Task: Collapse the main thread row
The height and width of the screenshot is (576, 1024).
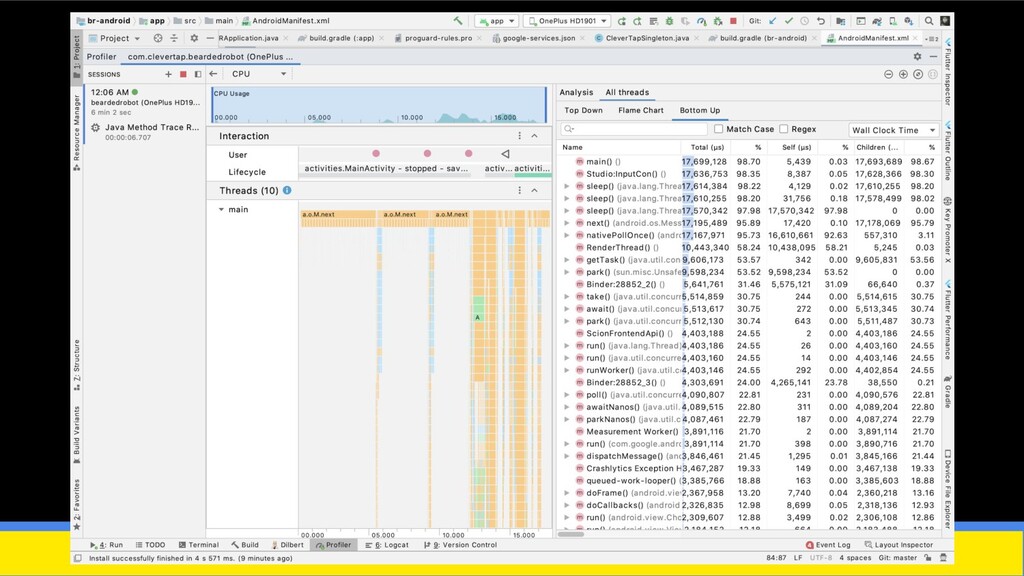Action: pyautogui.click(x=221, y=210)
